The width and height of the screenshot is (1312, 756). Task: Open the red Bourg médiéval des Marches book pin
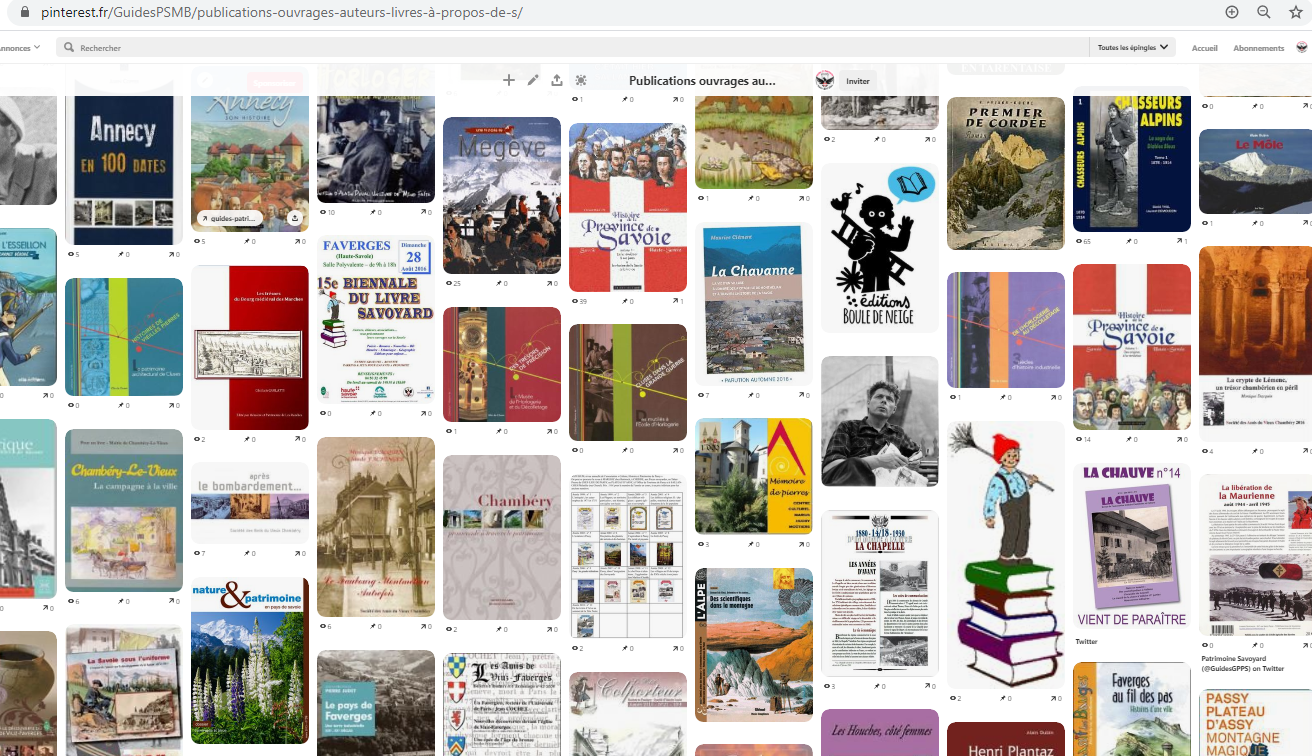(x=250, y=347)
